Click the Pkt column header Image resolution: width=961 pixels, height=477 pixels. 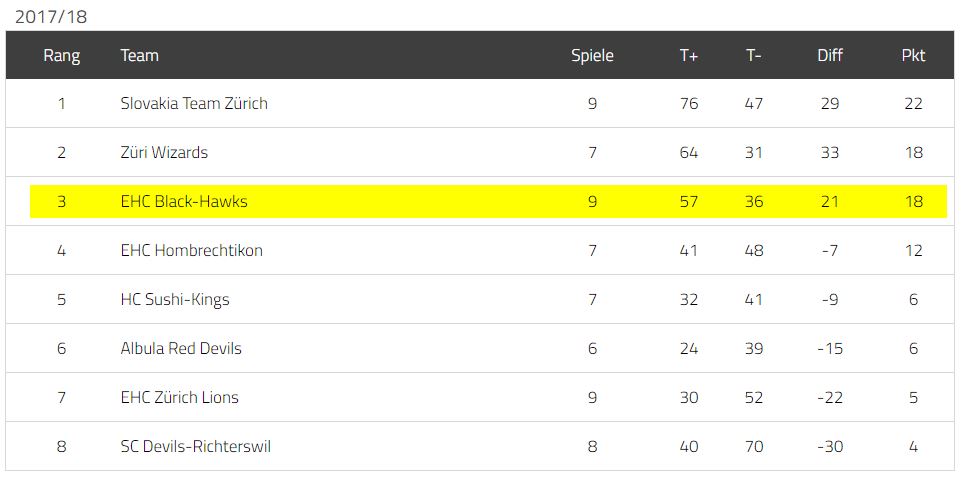tap(913, 55)
